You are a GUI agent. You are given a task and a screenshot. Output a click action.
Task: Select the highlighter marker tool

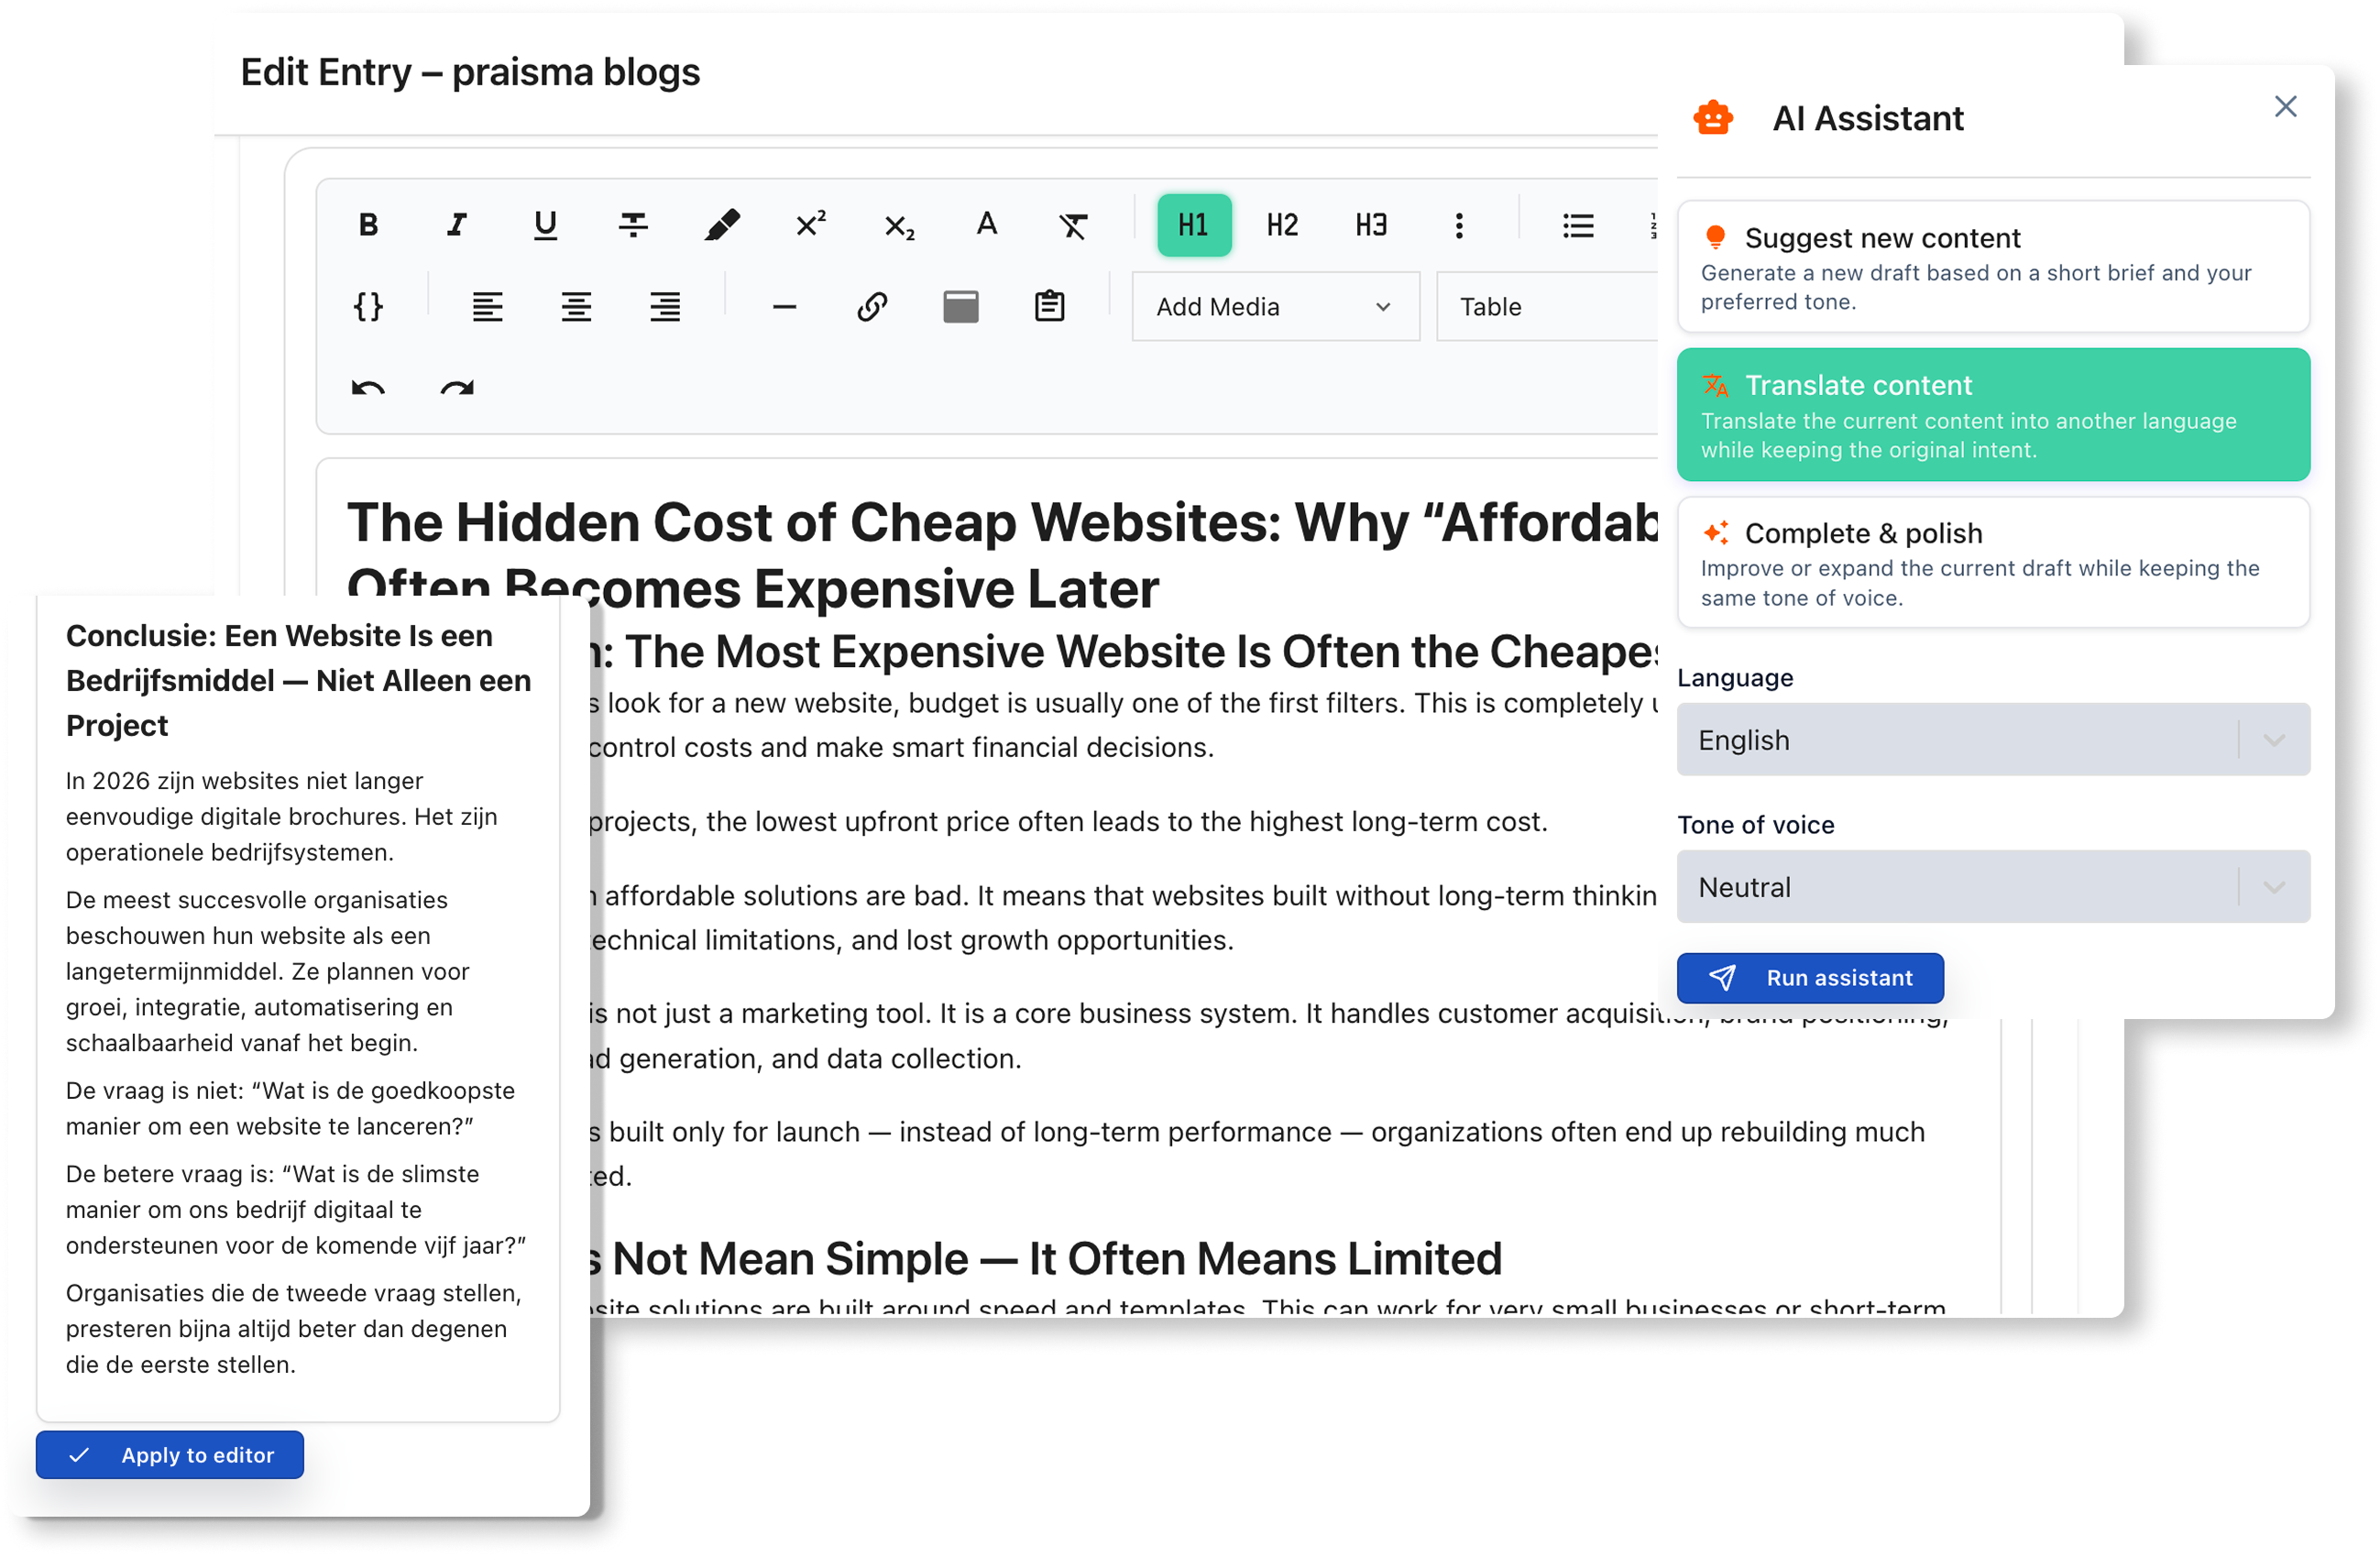point(722,225)
